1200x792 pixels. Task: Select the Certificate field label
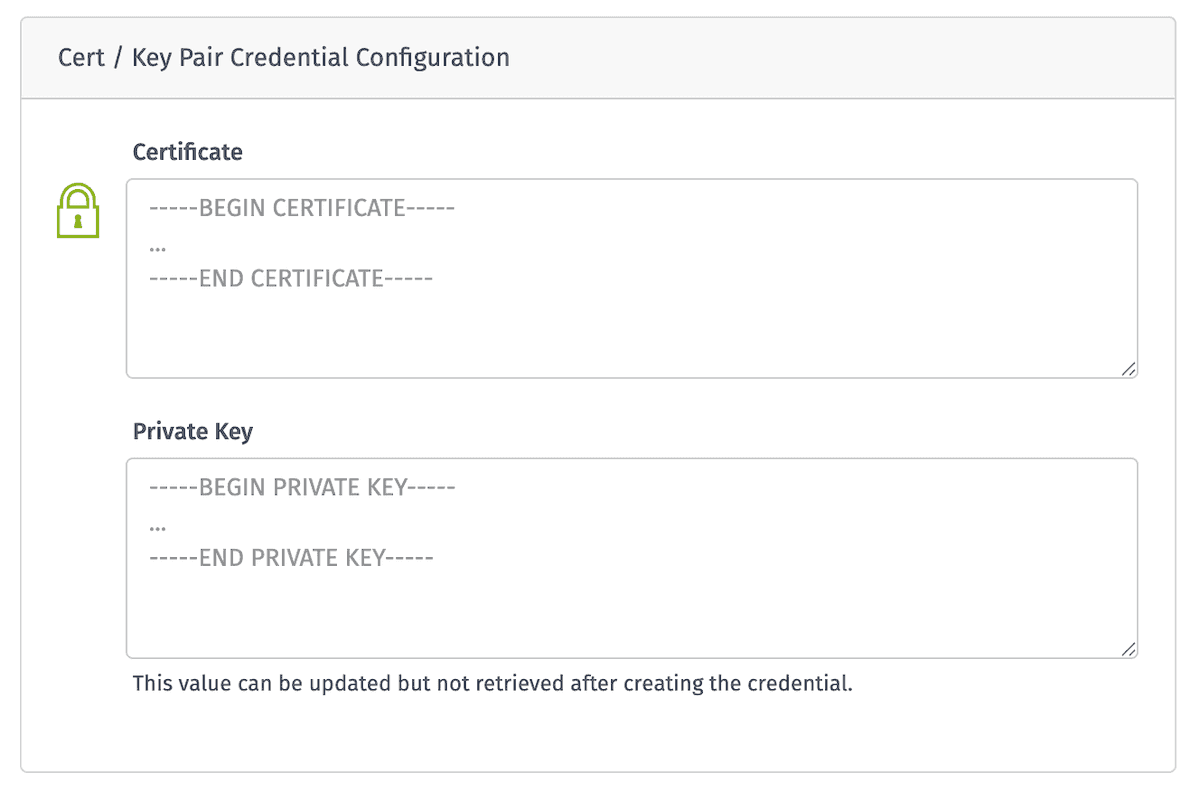(188, 152)
